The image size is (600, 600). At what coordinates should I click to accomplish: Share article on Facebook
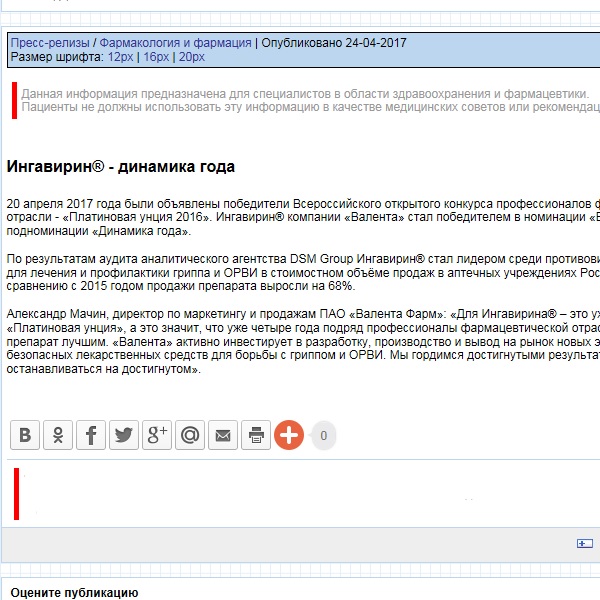[x=91, y=435]
